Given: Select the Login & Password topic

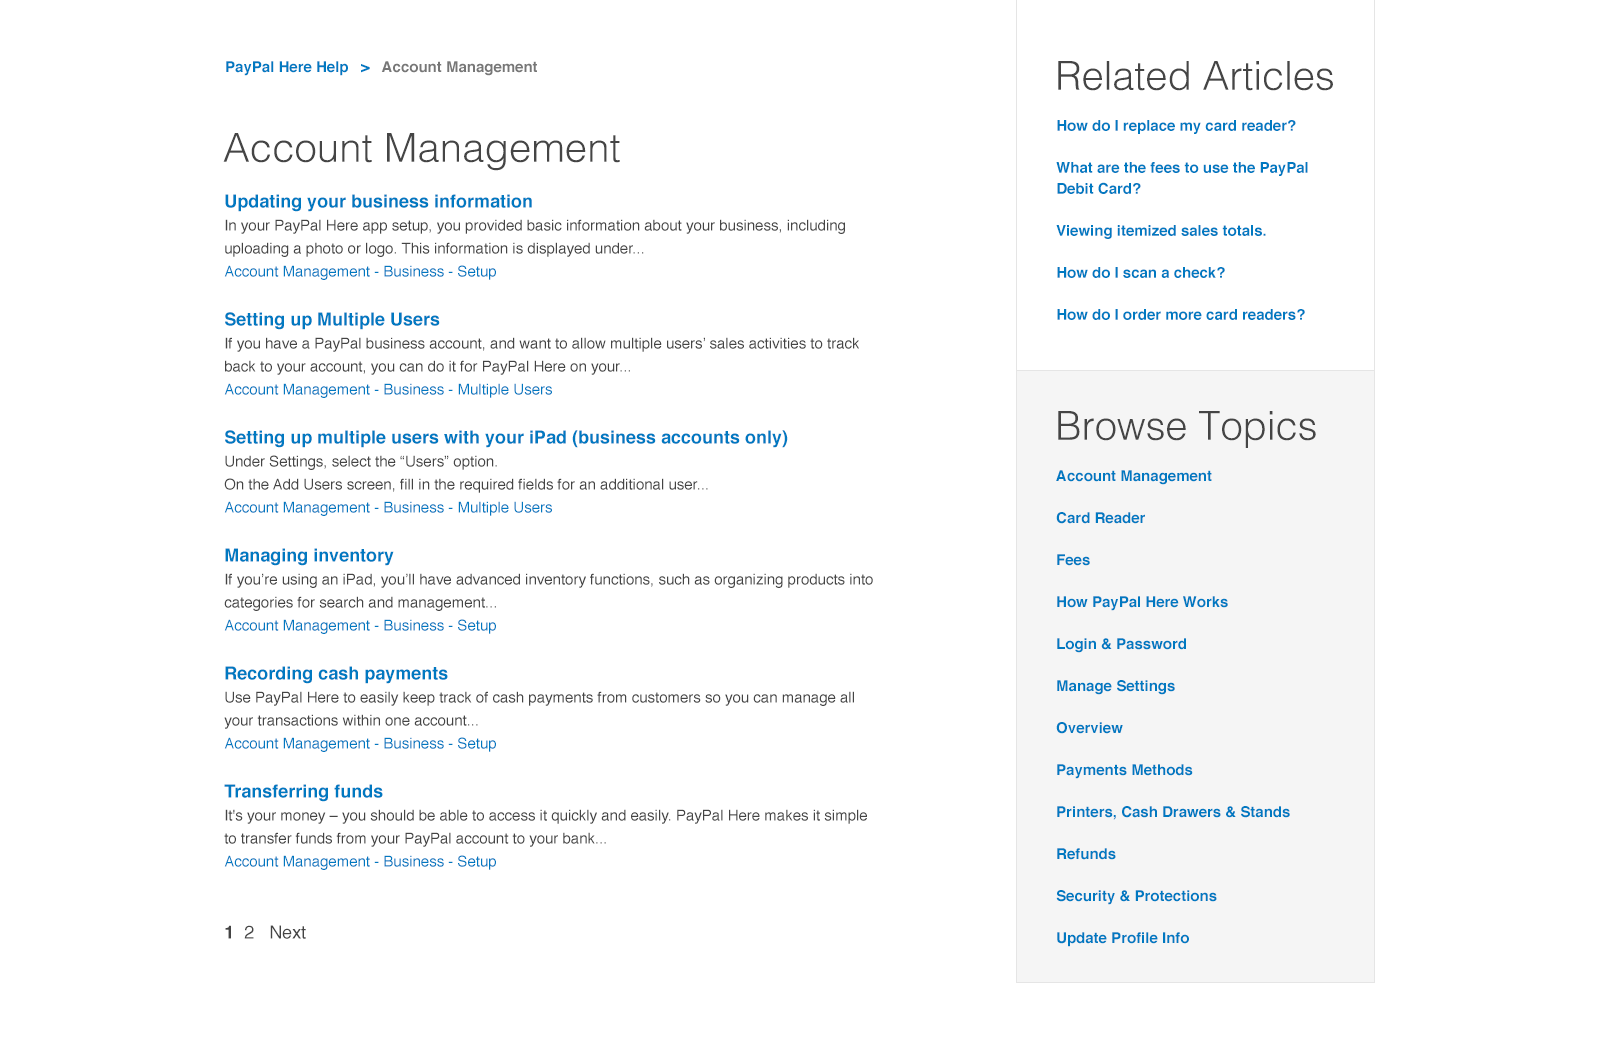Looking at the screenshot, I should [x=1121, y=644].
